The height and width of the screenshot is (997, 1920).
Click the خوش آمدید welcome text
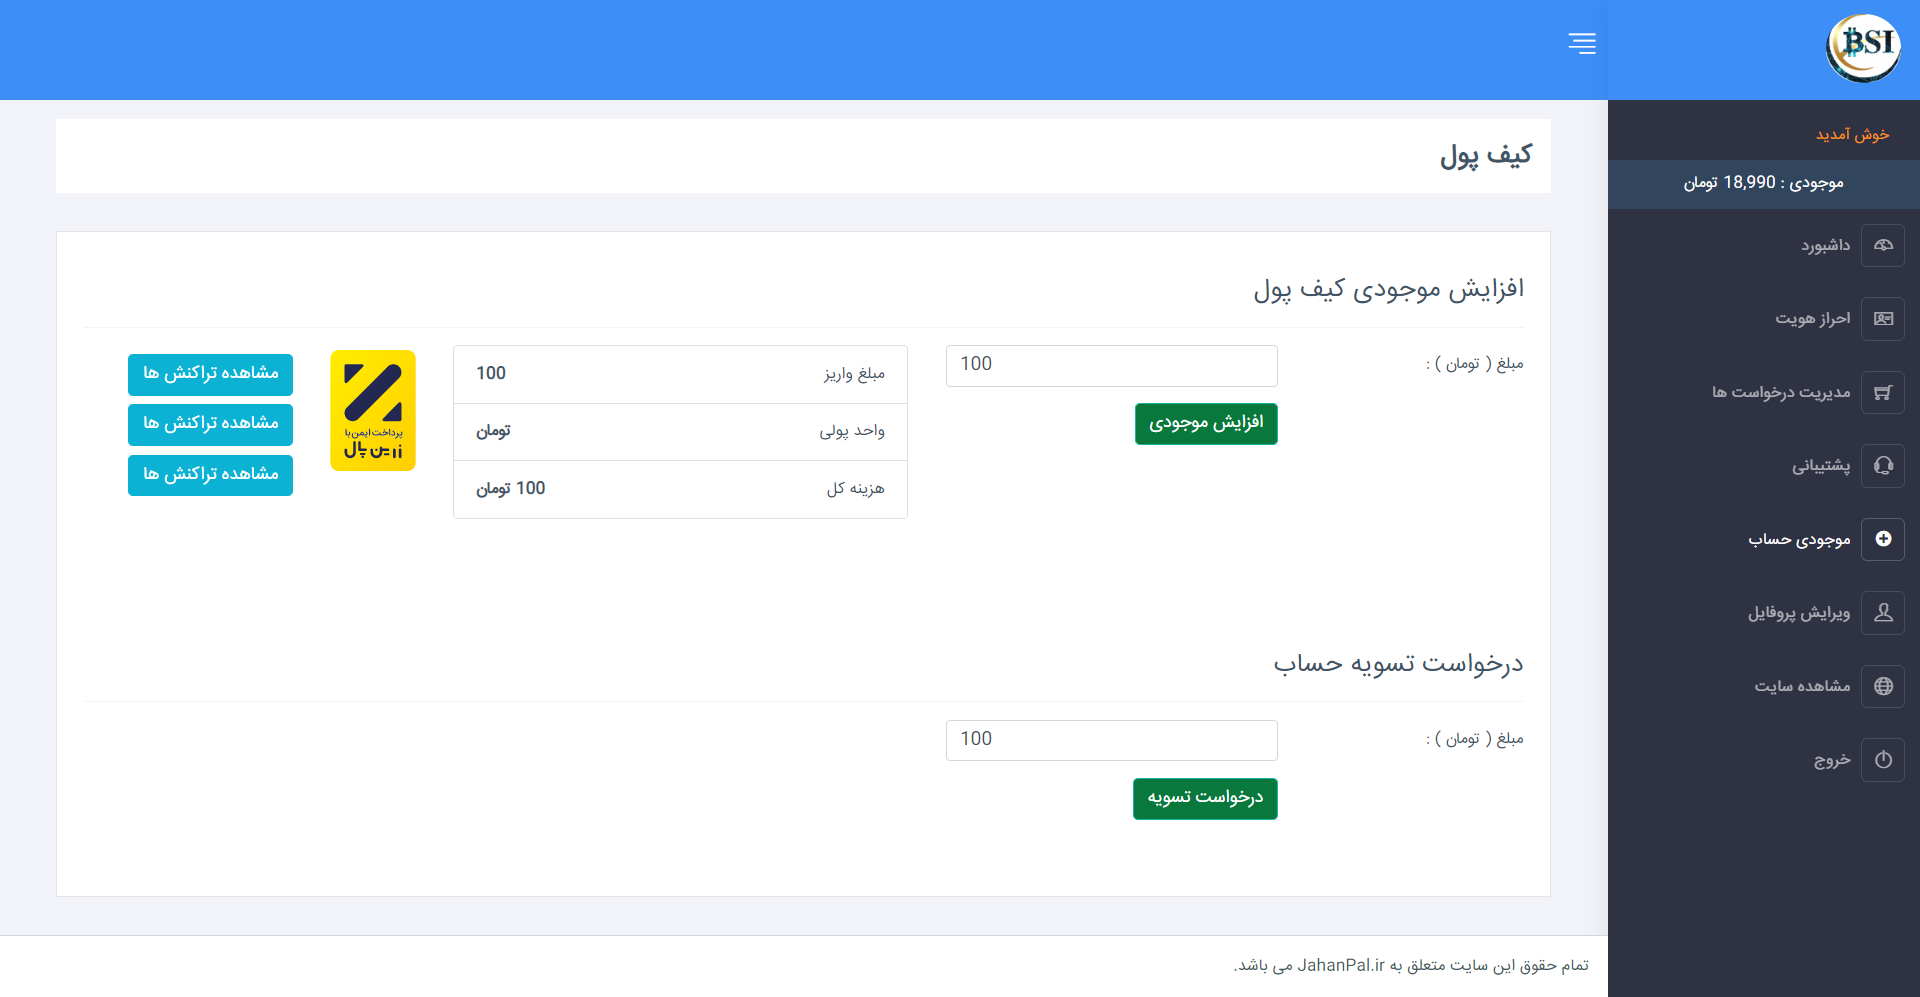(1852, 134)
